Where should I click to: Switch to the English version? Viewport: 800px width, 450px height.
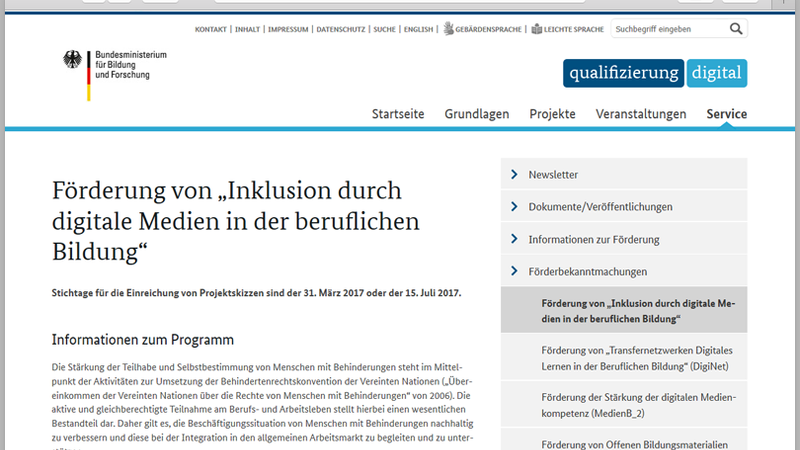point(418,30)
